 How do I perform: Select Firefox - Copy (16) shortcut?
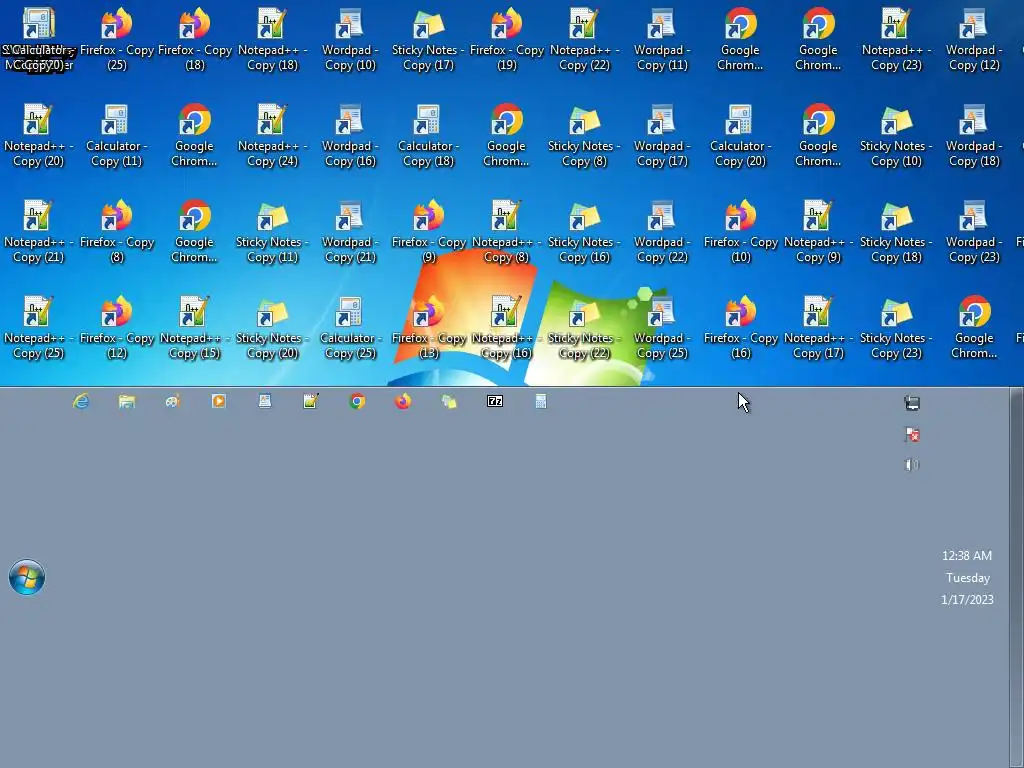tap(741, 327)
